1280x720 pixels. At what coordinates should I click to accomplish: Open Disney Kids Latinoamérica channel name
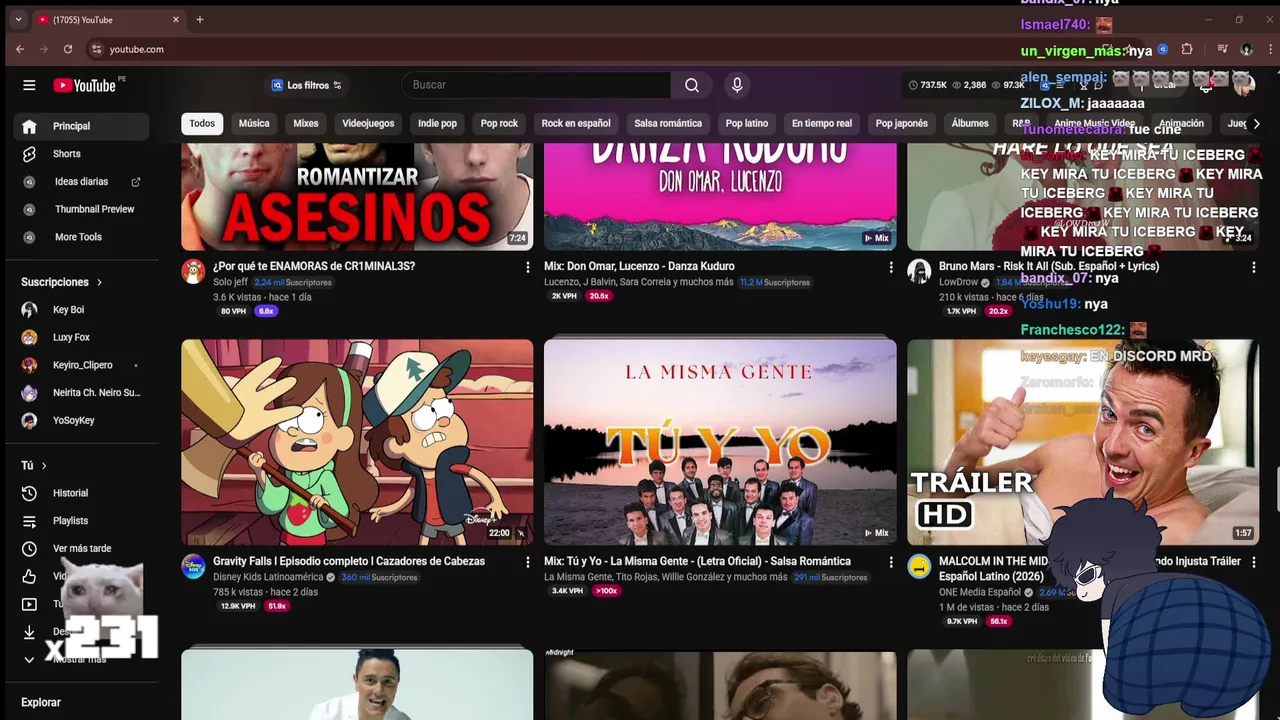[268, 577]
